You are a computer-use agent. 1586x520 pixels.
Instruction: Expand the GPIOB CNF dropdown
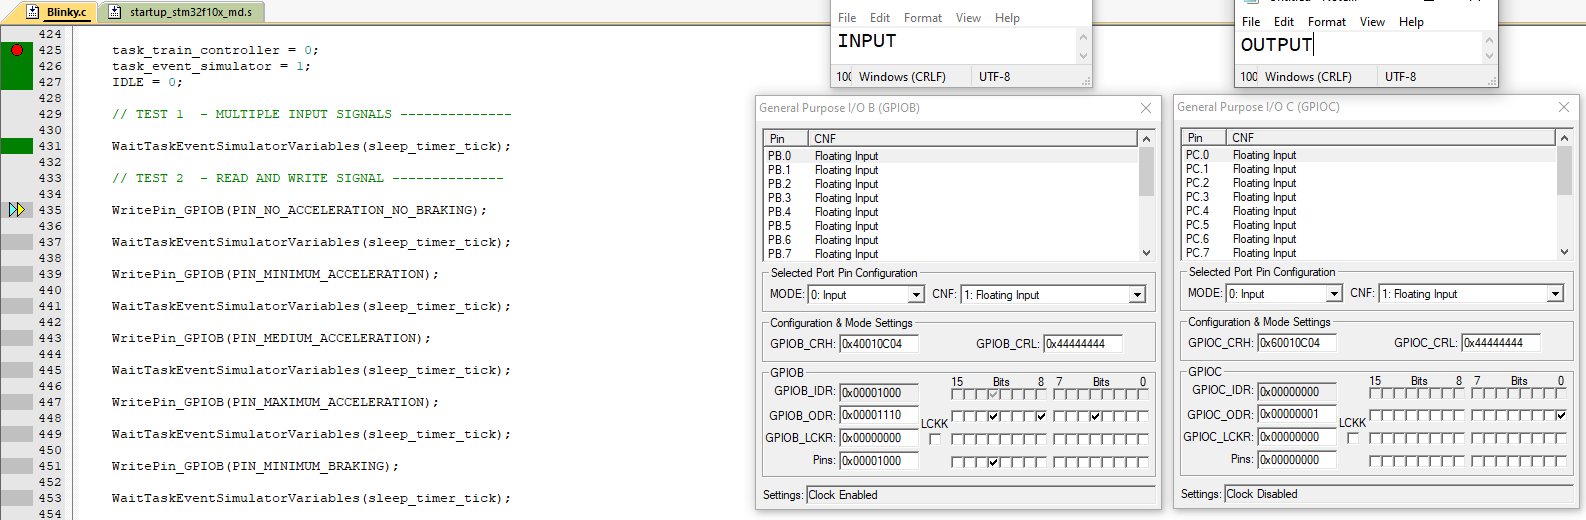[1137, 295]
